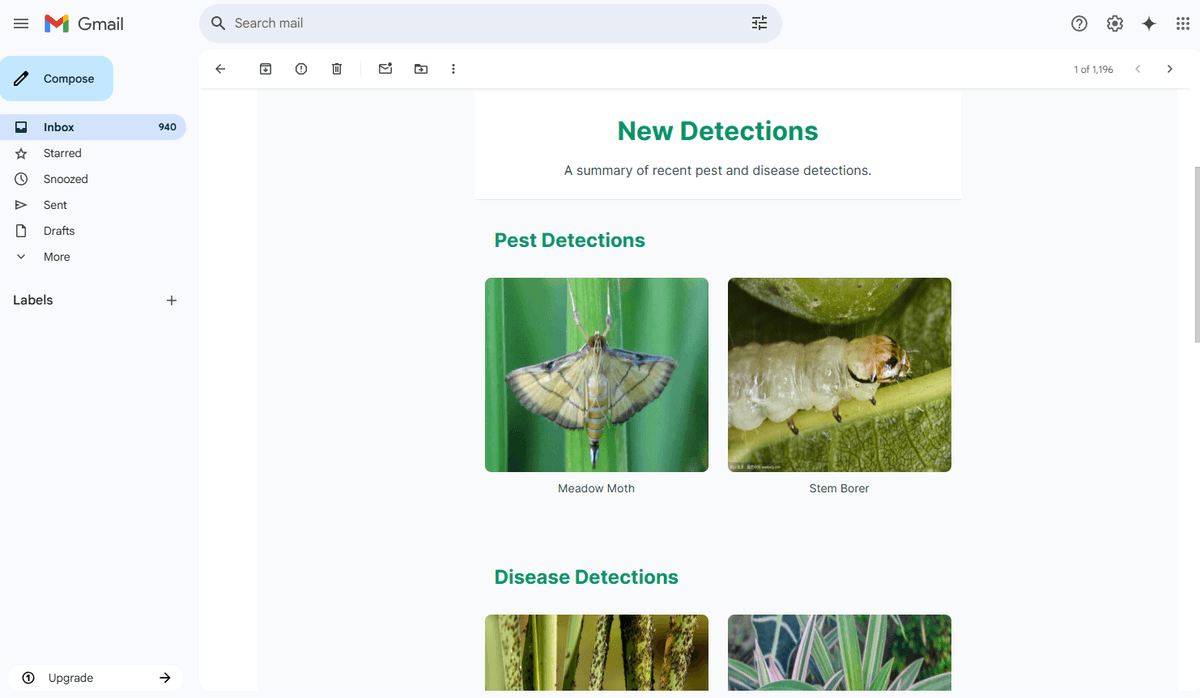The width and height of the screenshot is (1200, 698).
Task: Toggle the main menu hamburger
Action: pyautogui.click(x=21, y=24)
